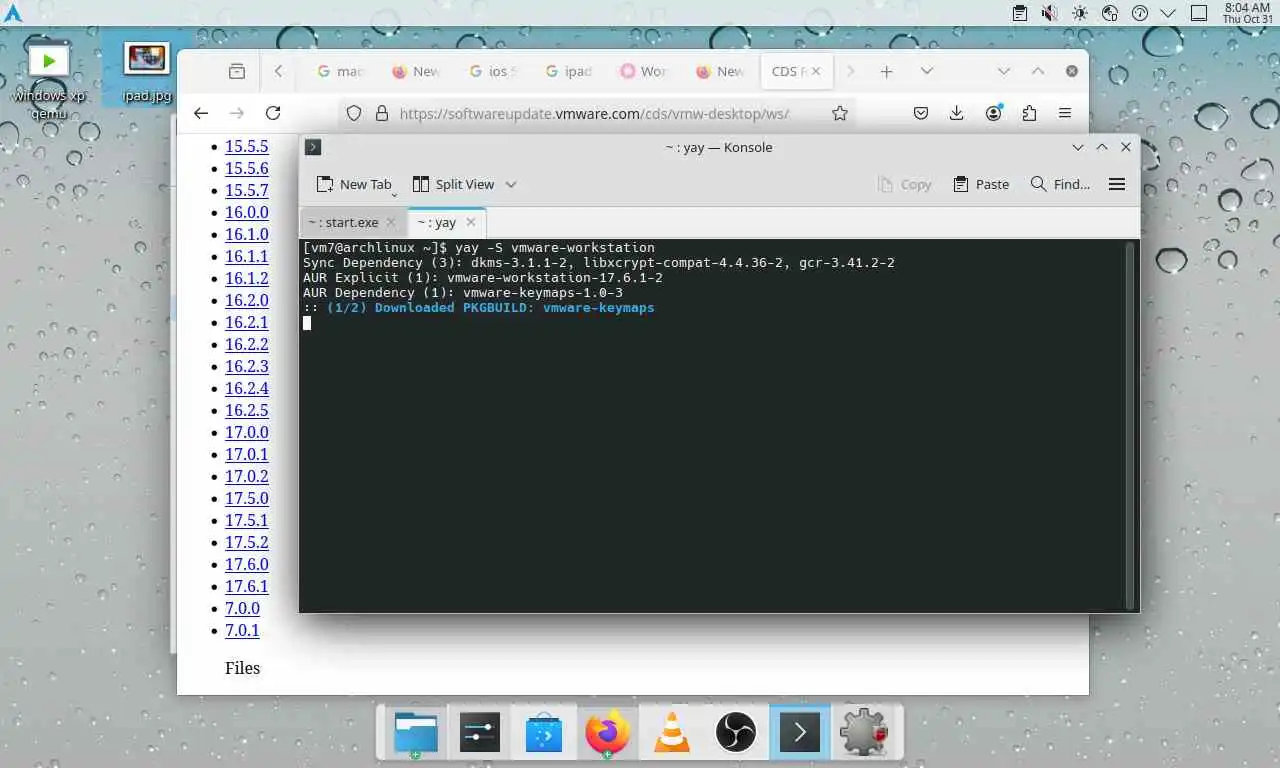Open version 16.2.5 link
Viewport: 1280px width, 768px height.
246,410
